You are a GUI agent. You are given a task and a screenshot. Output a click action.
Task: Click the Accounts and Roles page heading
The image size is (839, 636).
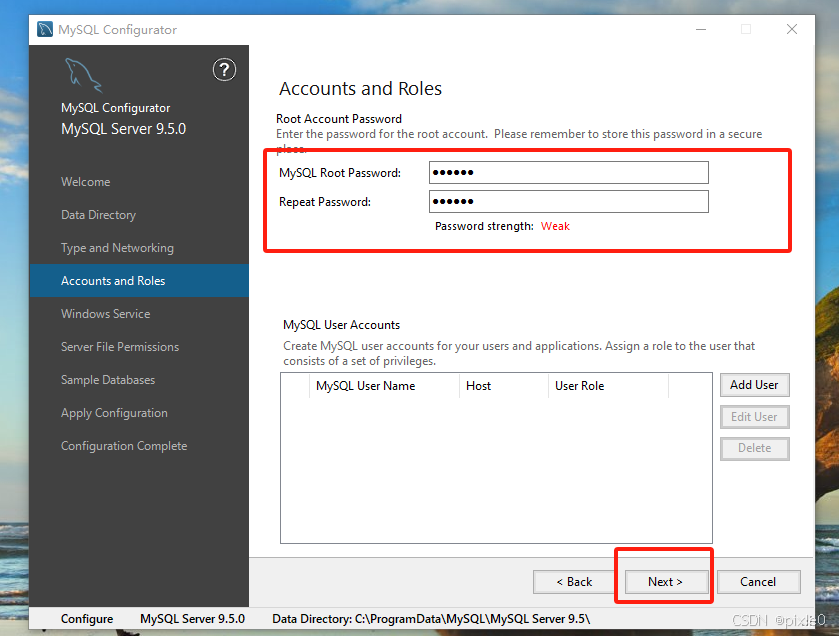[x=361, y=88]
